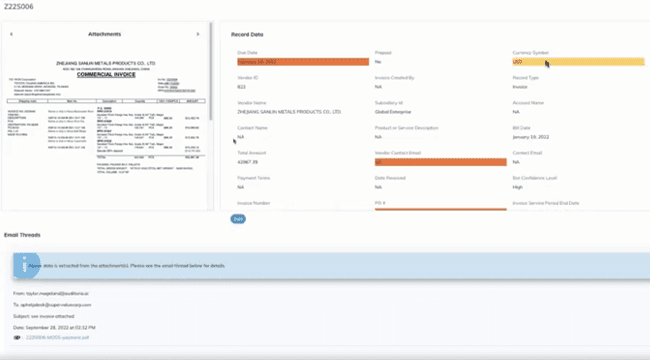Click the orange PO # field

(x=441, y=209)
